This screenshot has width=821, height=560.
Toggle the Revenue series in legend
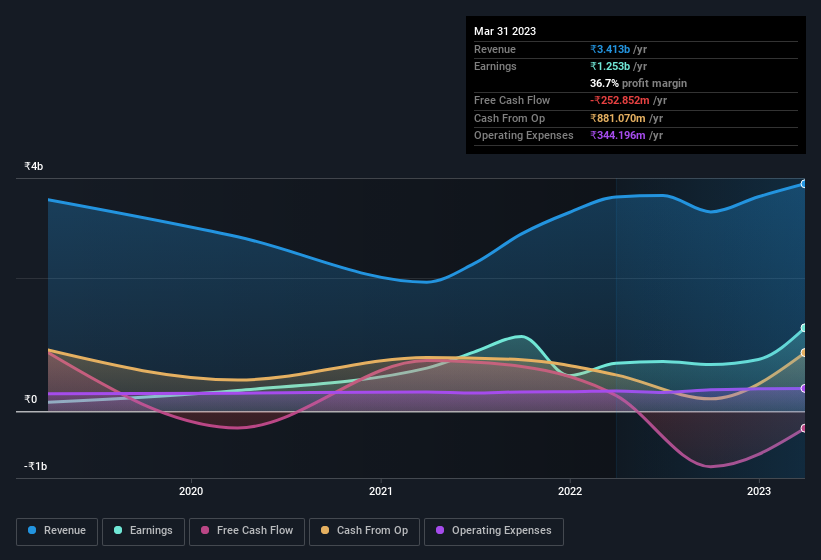(57, 531)
